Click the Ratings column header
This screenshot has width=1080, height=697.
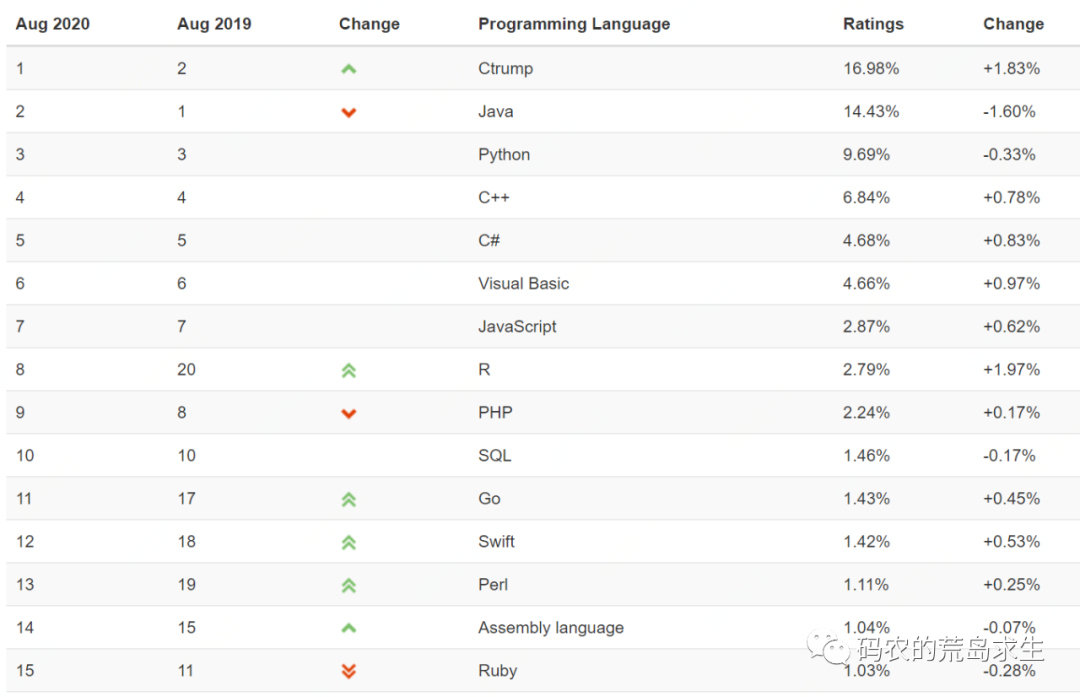(x=873, y=24)
